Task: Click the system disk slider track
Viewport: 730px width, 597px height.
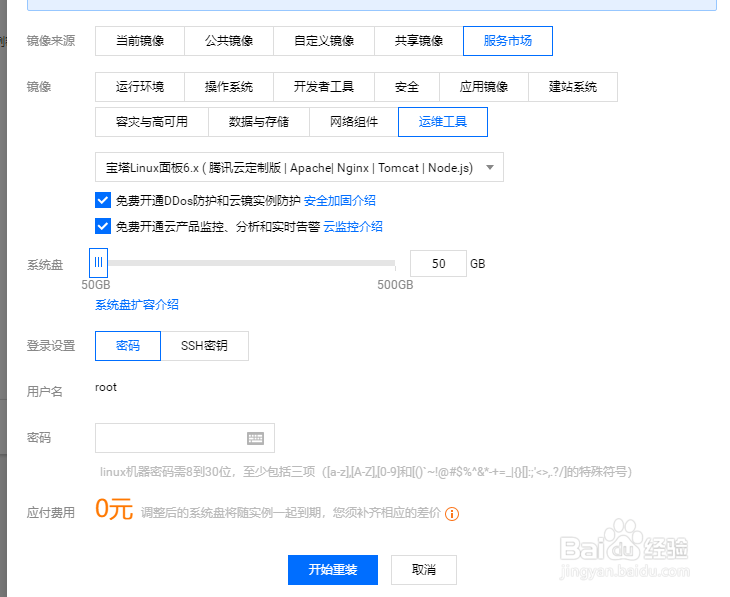Action: point(251,263)
